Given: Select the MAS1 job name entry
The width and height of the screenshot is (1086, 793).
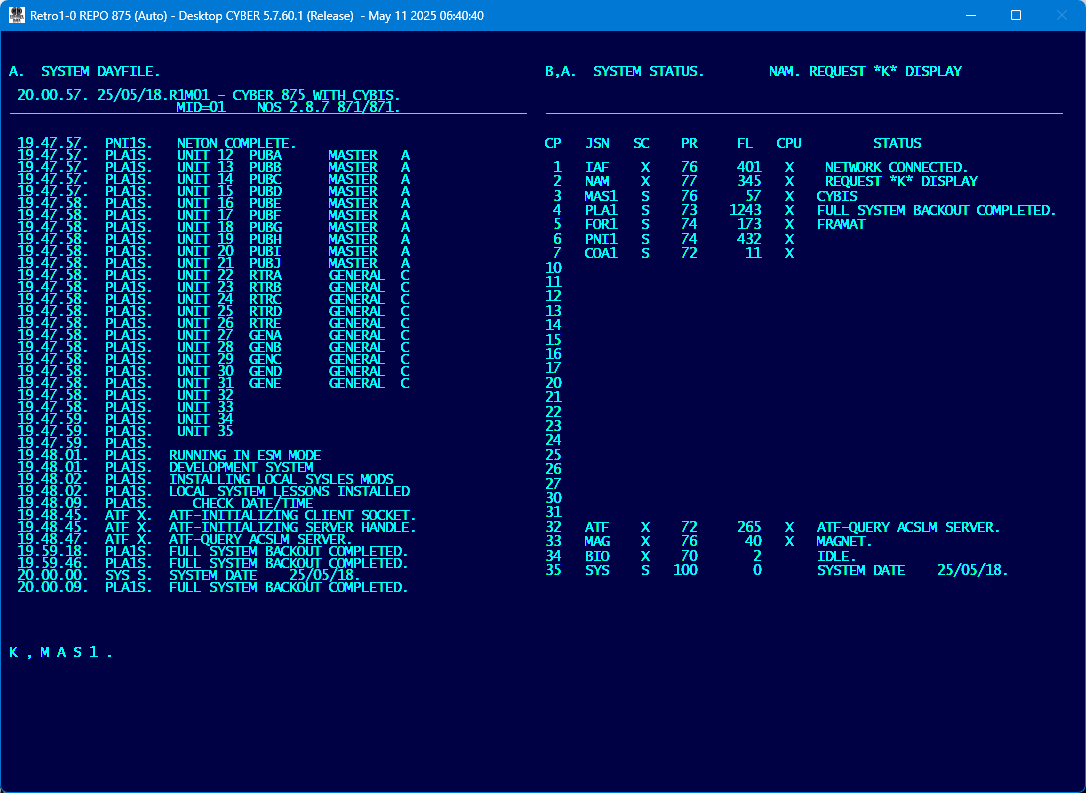Looking at the screenshot, I should coord(601,197).
